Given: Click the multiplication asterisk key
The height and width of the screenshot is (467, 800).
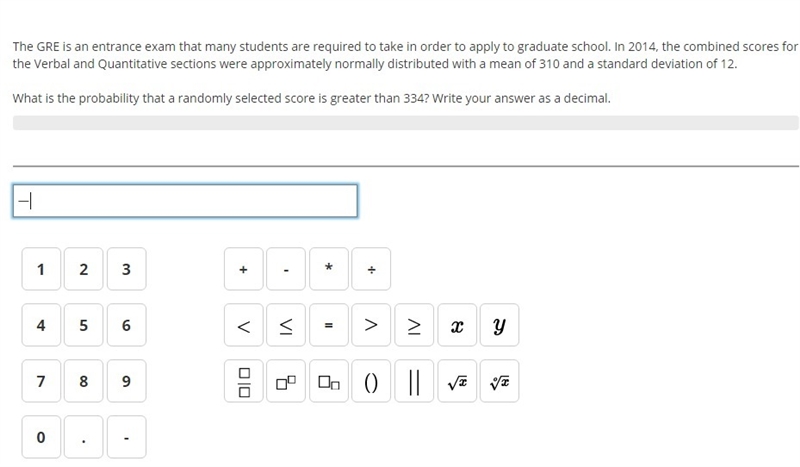Looking at the screenshot, I should click(329, 269).
